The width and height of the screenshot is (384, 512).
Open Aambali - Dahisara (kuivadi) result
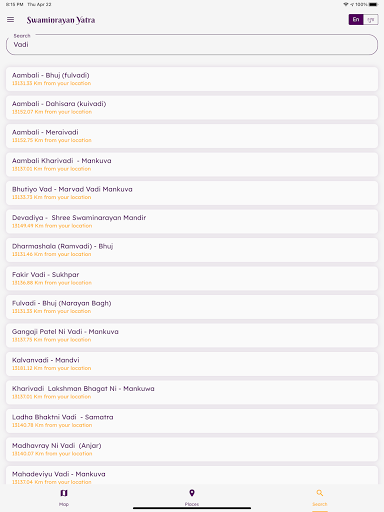(x=192, y=107)
